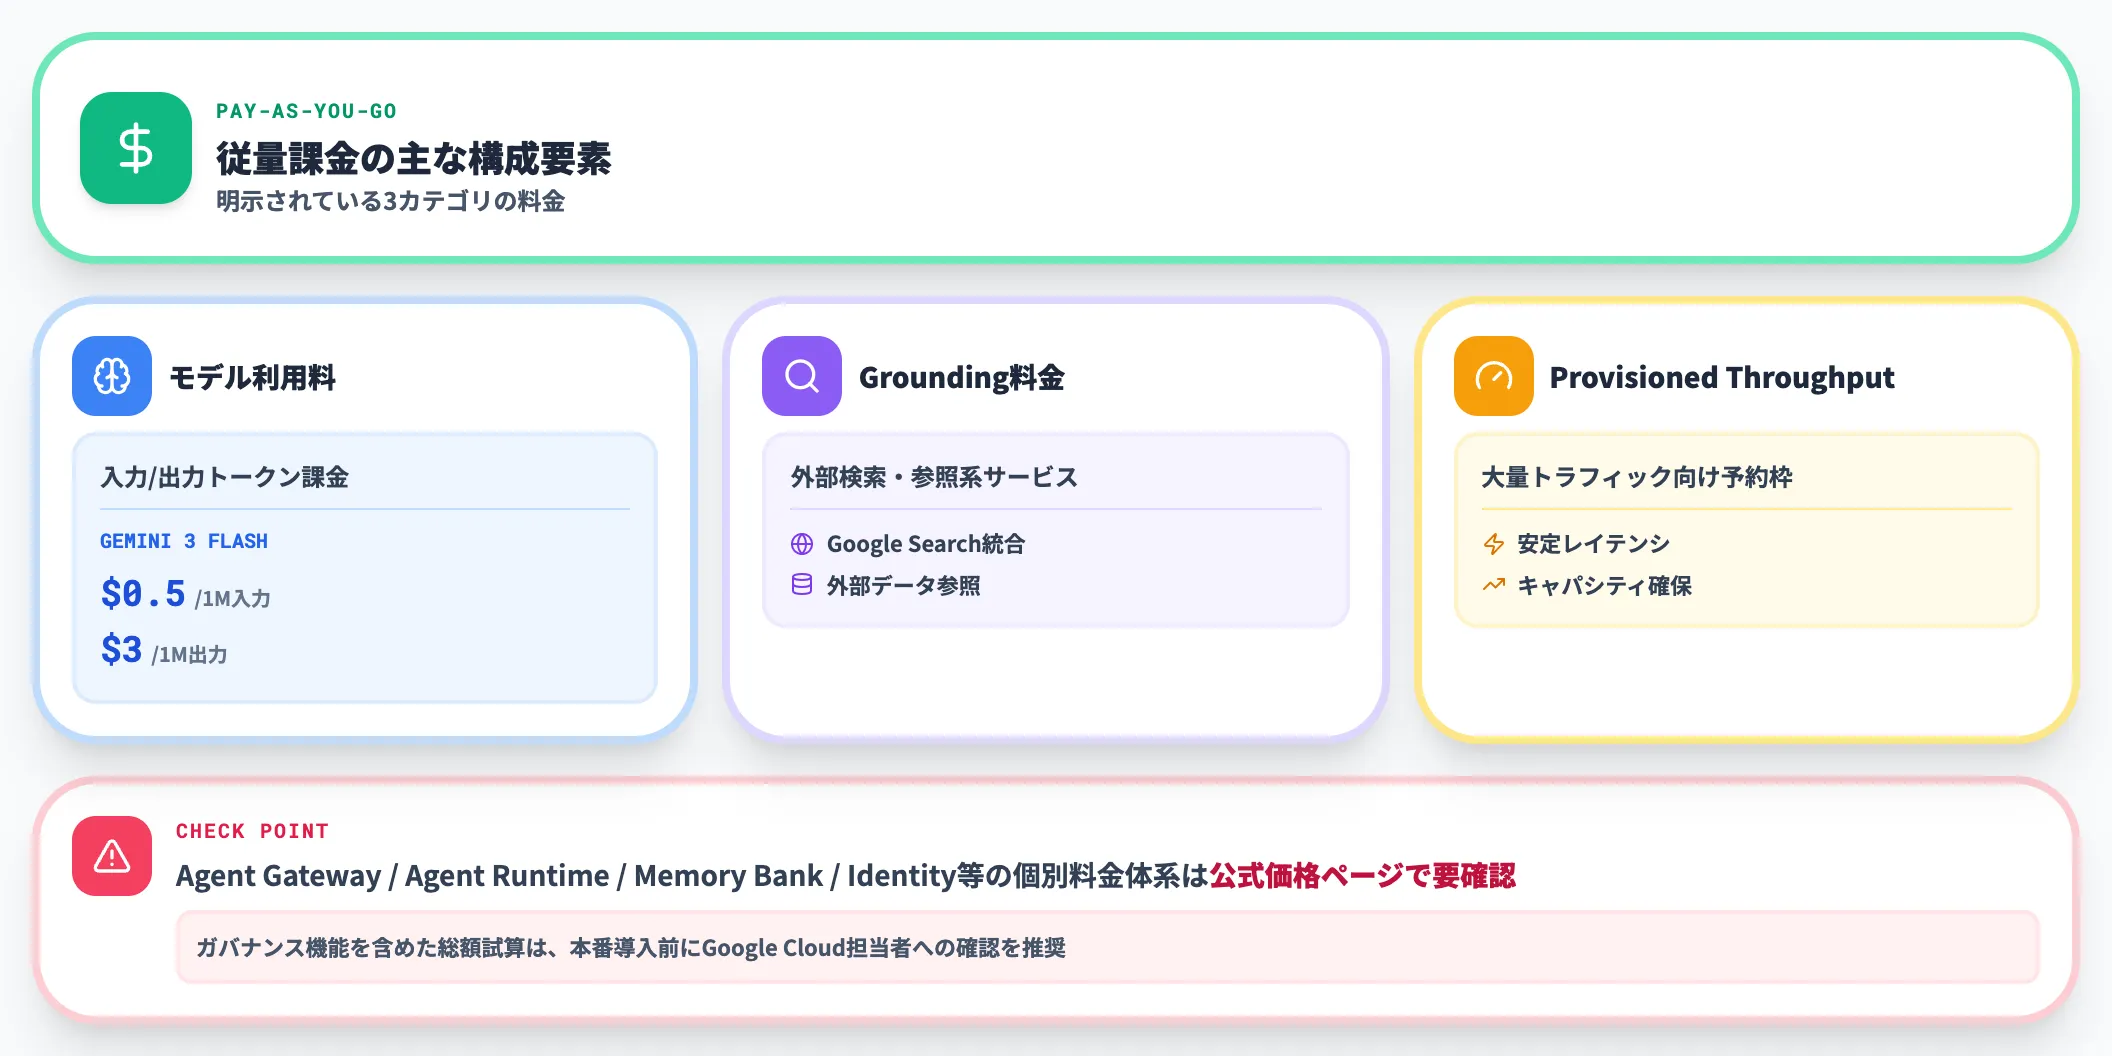
Task: Click the database icon beside 外部データ参照
Action: pos(801,587)
